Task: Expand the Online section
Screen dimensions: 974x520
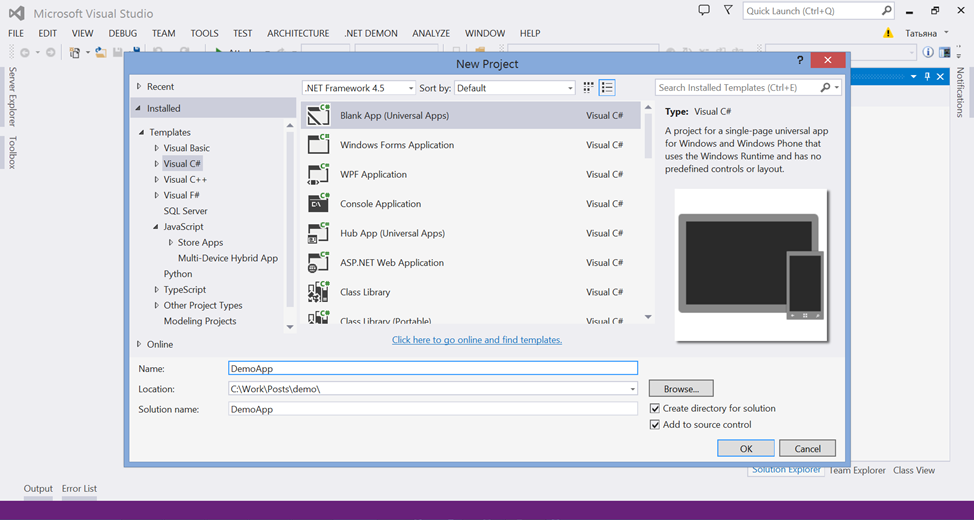Action: tap(139, 344)
